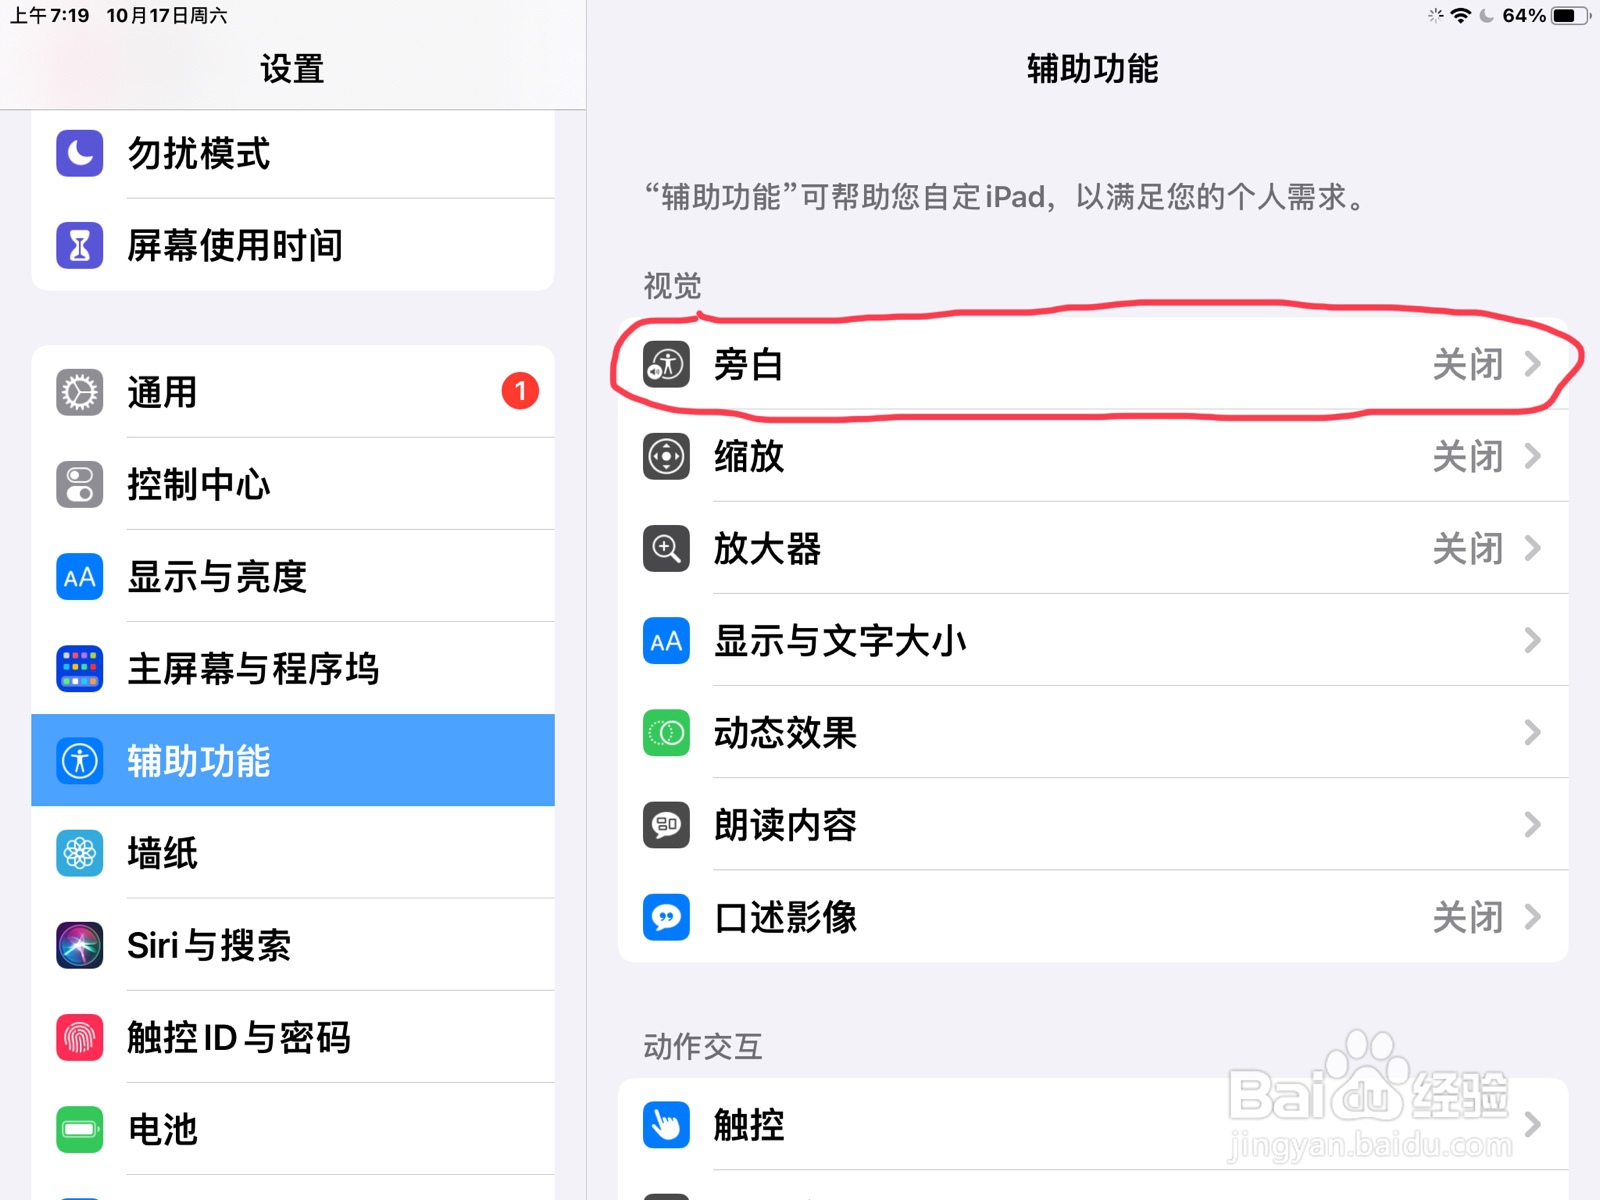The height and width of the screenshot is (1200, 1600).
Task: Tap the VoiceOver (旁白) accessibility icon
Action: tap(666, 364)
